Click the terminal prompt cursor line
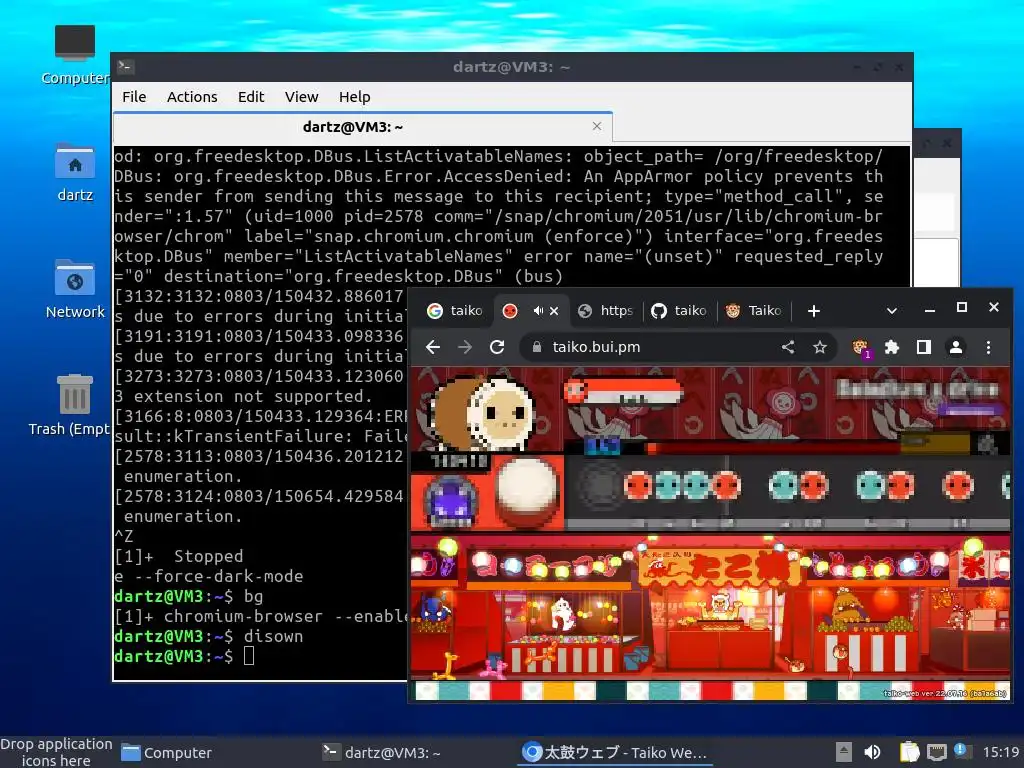 click(184, 656)
